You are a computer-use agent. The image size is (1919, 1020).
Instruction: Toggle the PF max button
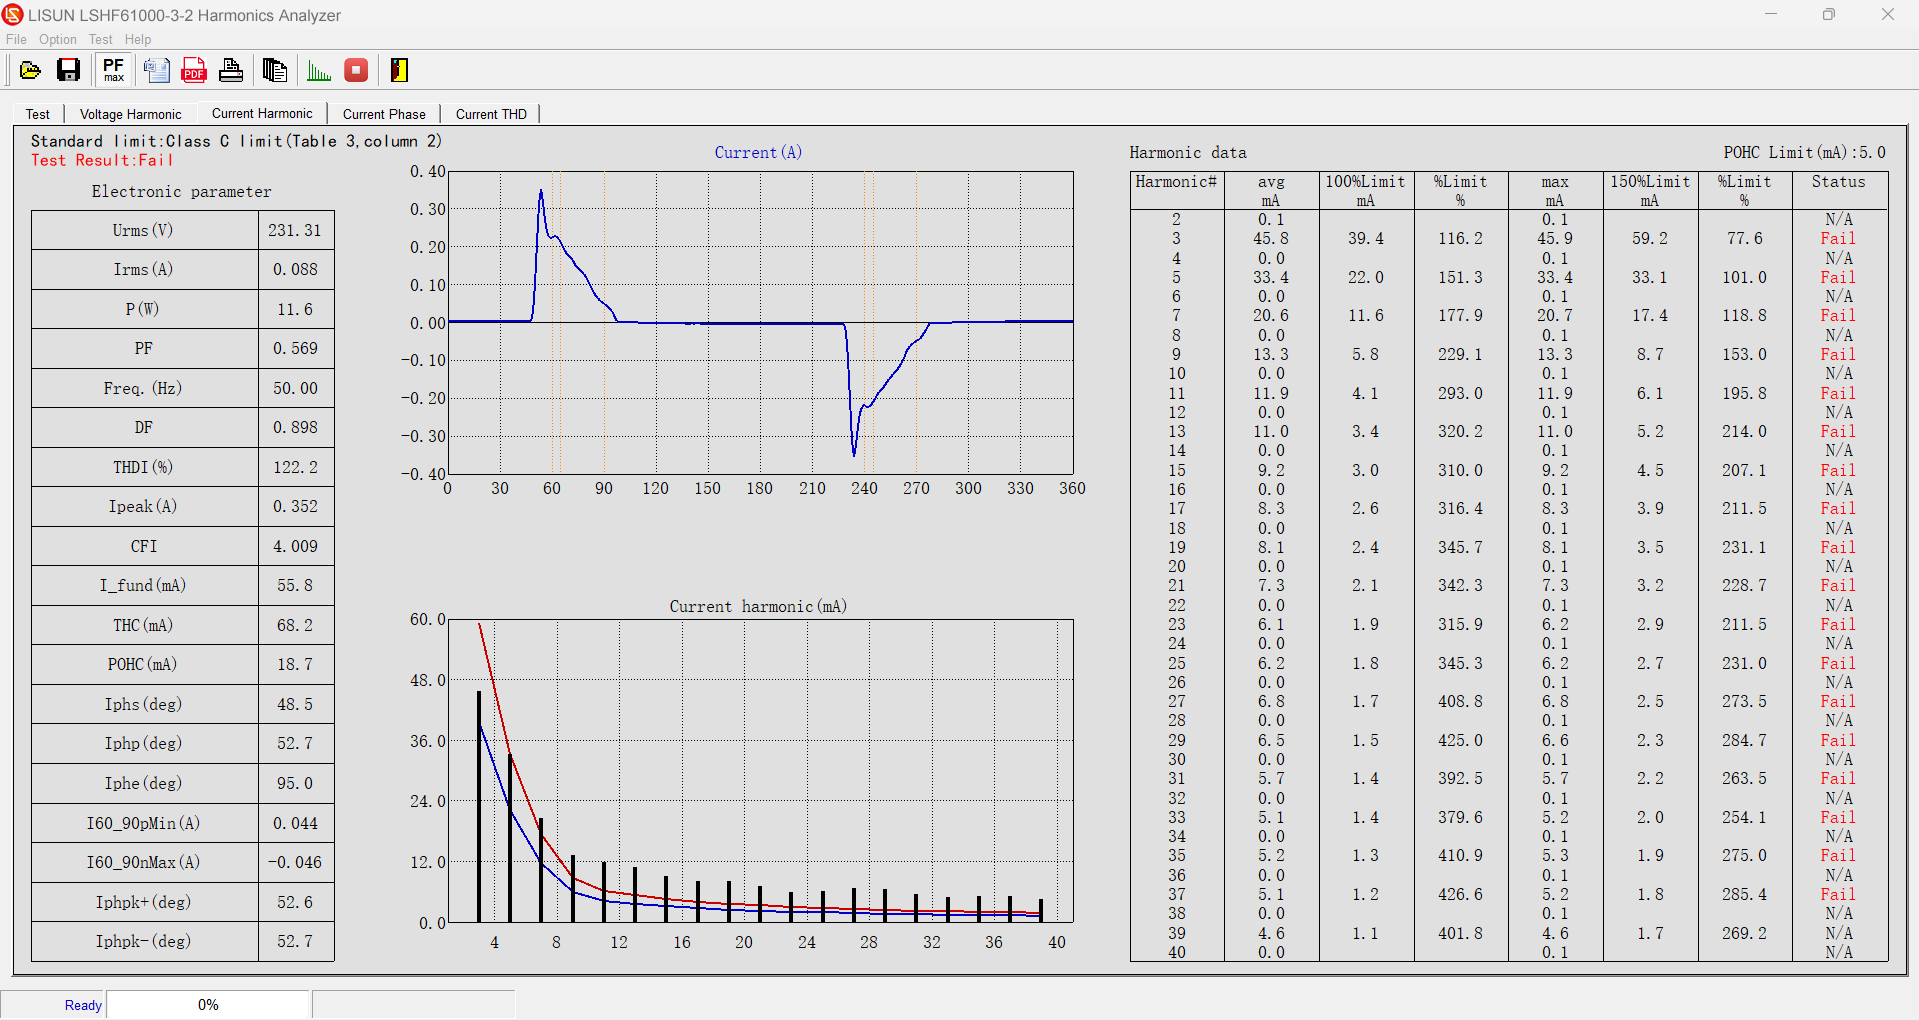(114, 70)
